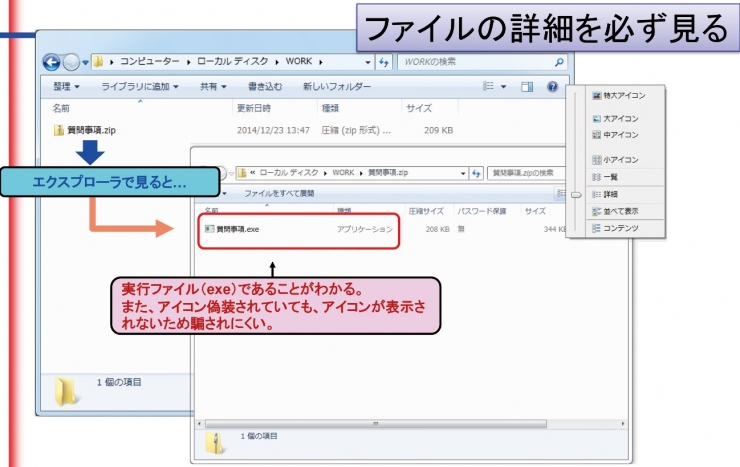Image resolution: width=740 pixels, height=467 pixels.
Task: Click the view size slider handle
Action: click(576, 194)
